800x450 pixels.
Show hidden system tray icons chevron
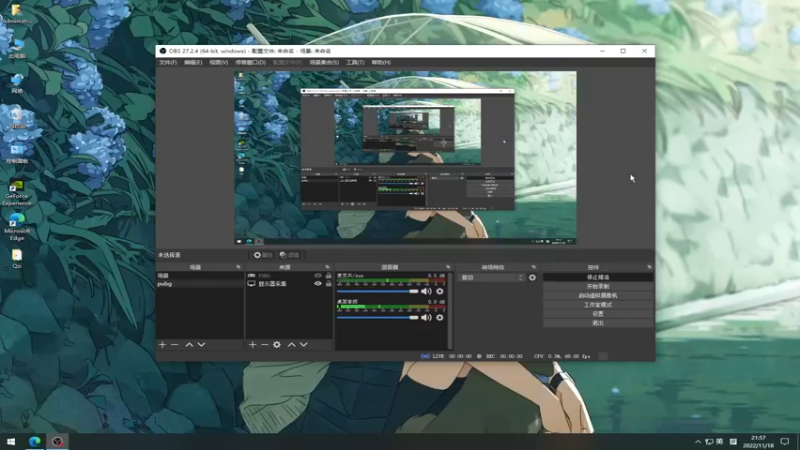[698, 441]
